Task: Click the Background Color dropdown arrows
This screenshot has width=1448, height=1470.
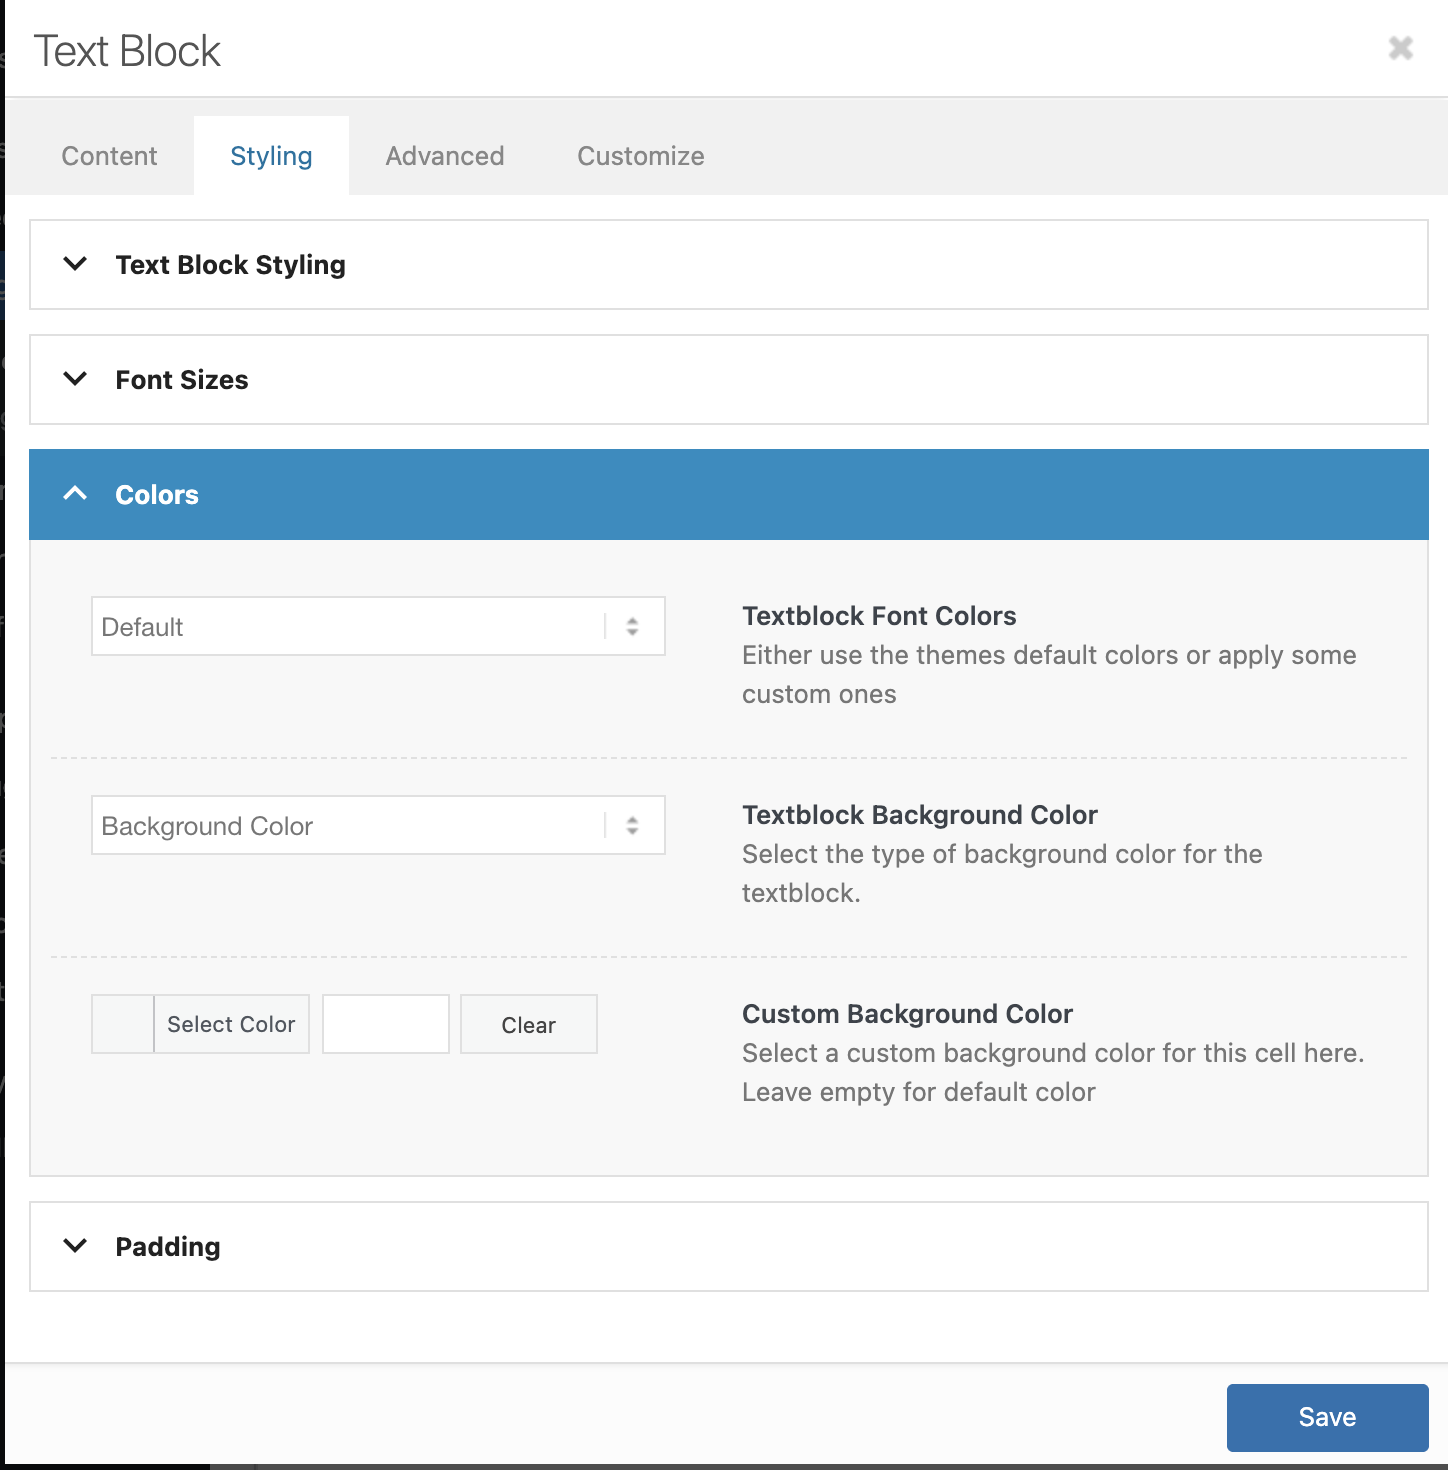Action: point(632,826)
